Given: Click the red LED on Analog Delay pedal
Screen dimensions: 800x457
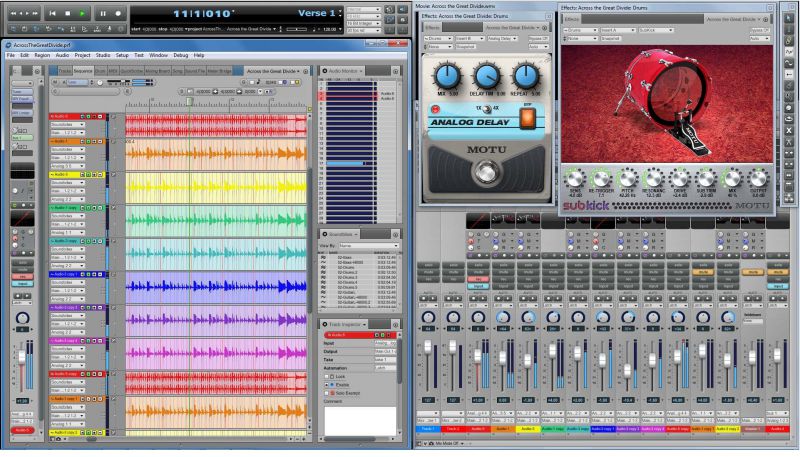Looking at the screenshot, I should tap(435, 109).
